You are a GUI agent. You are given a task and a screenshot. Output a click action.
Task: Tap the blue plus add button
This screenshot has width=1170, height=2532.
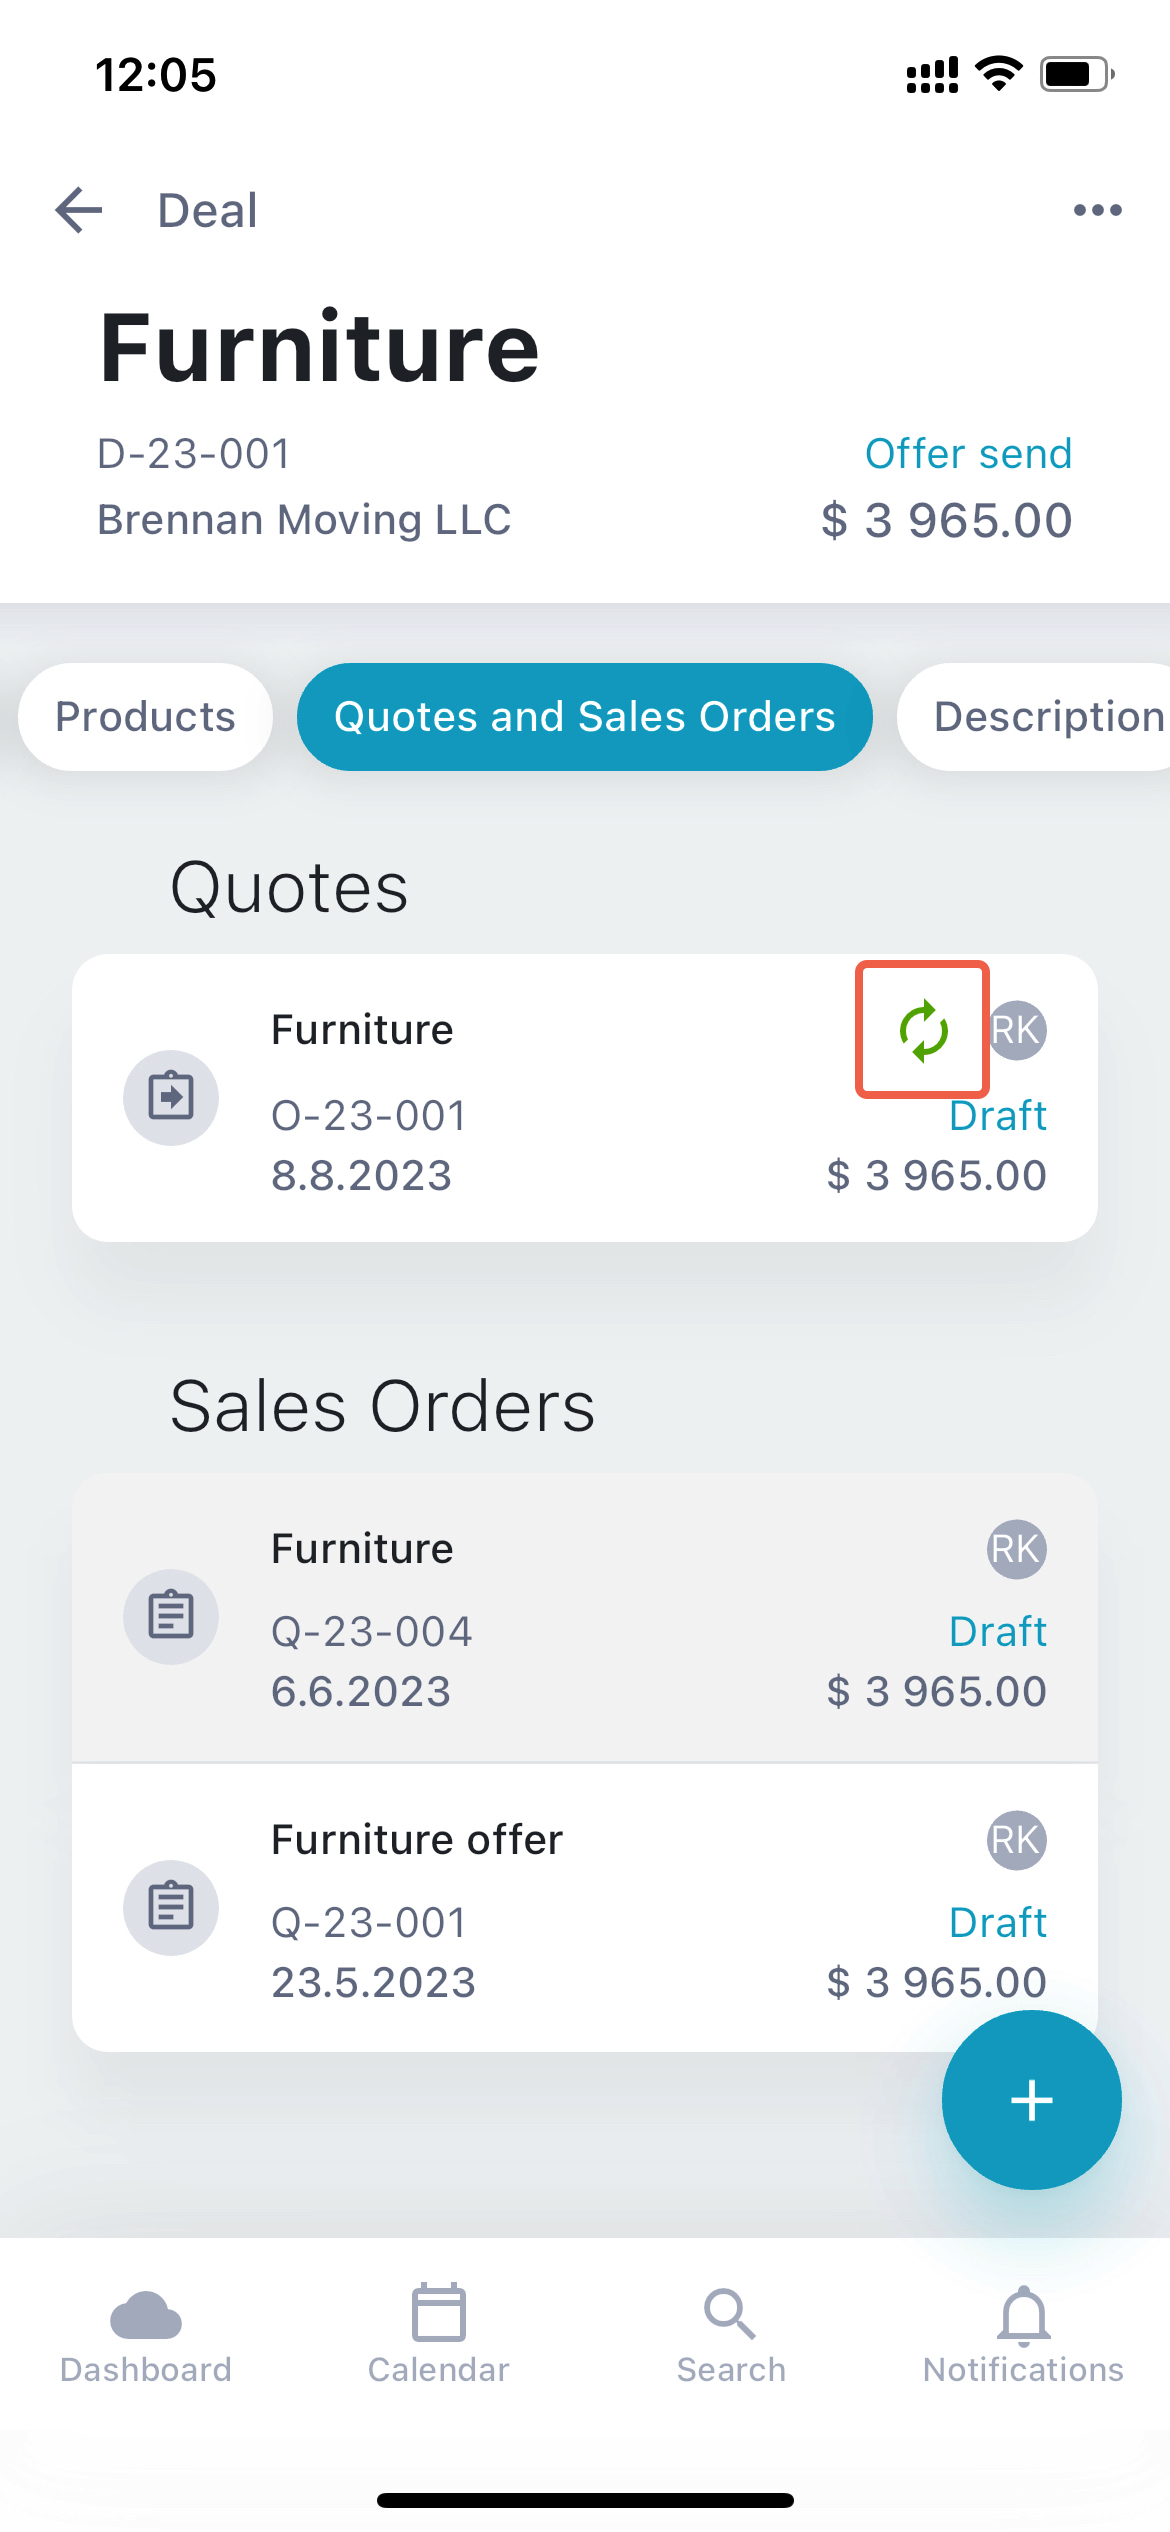(1031, 2100)
